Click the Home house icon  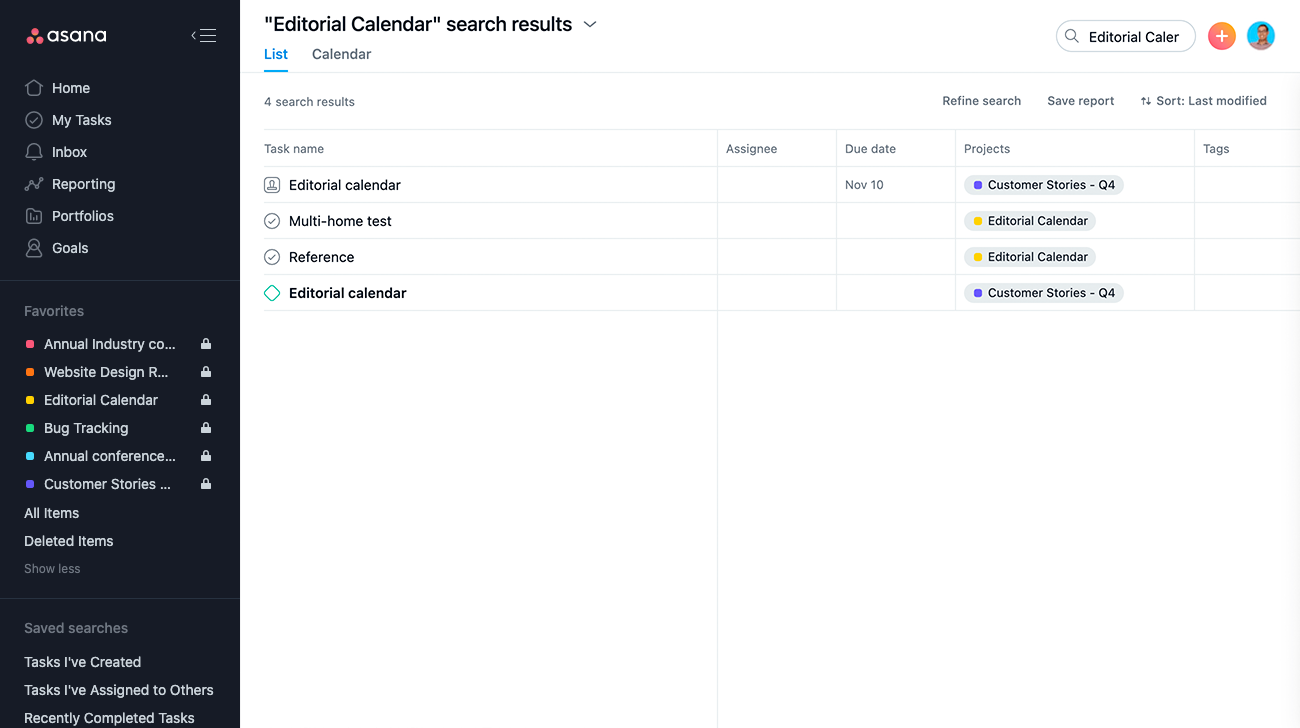tap(34, 88)
